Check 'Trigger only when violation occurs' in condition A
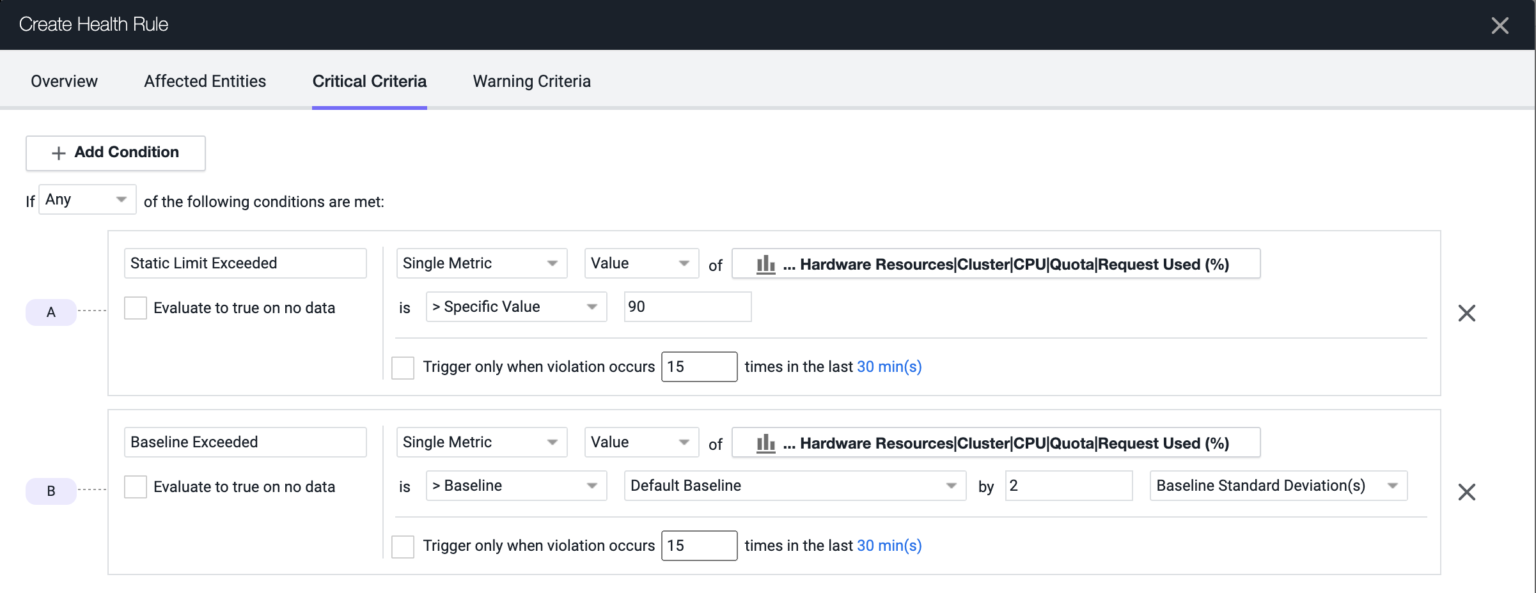The width and height of the screenshot is (1536, 593). coord(403,368)
